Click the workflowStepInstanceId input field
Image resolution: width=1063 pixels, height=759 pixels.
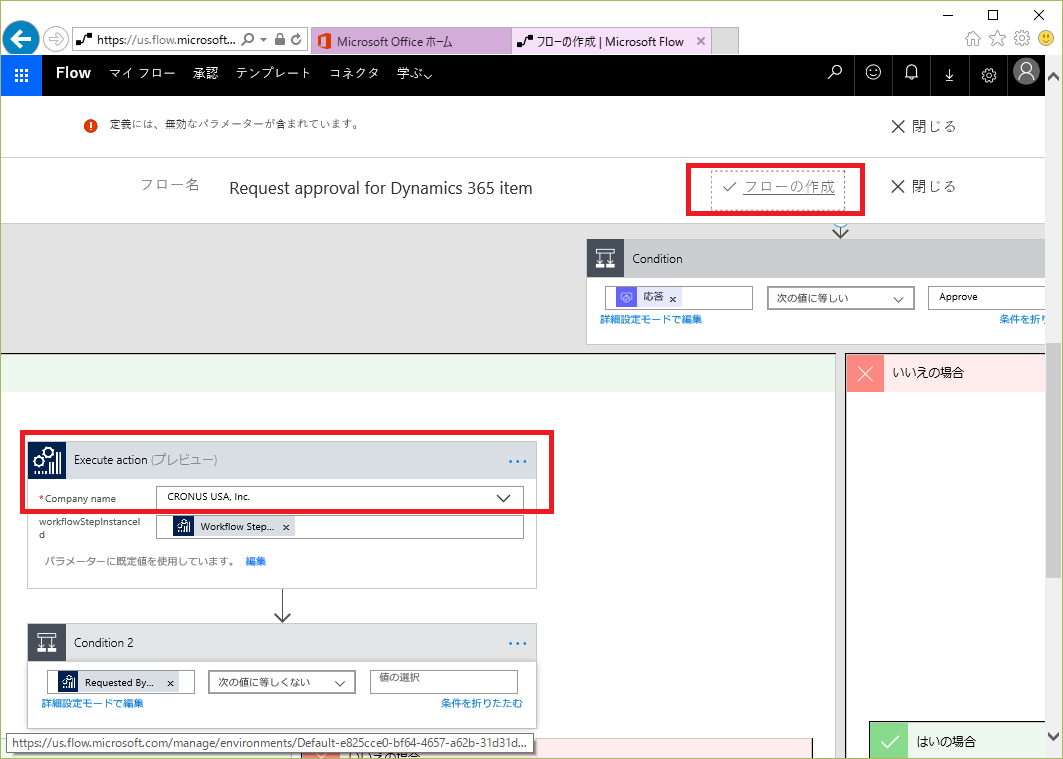340,527
